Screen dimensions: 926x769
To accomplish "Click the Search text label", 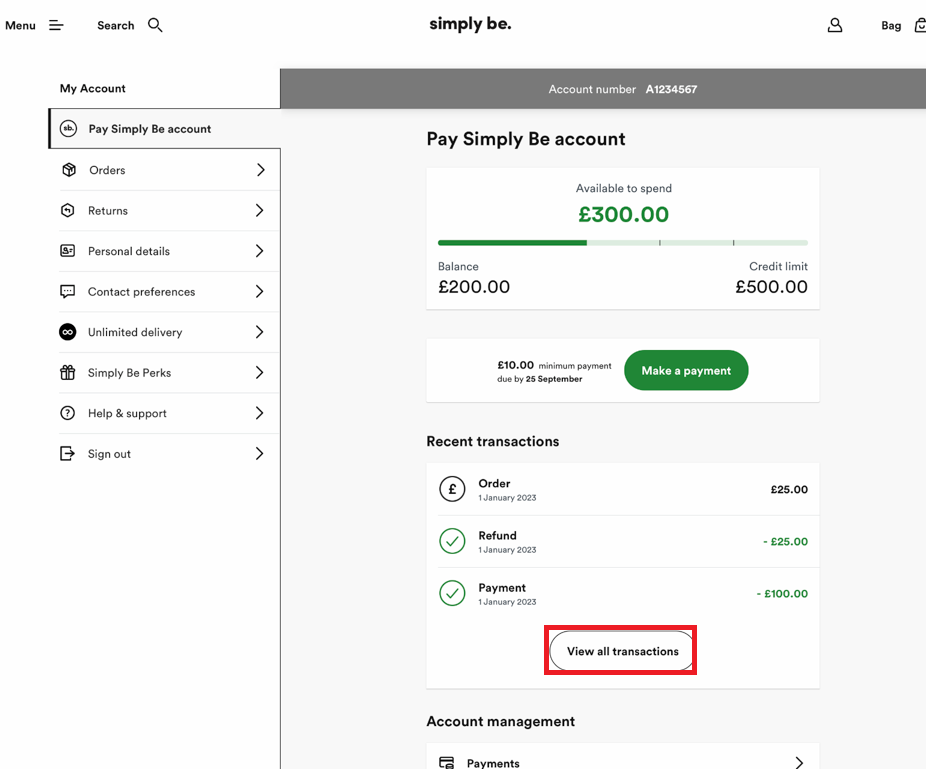I will pos(116,25).
